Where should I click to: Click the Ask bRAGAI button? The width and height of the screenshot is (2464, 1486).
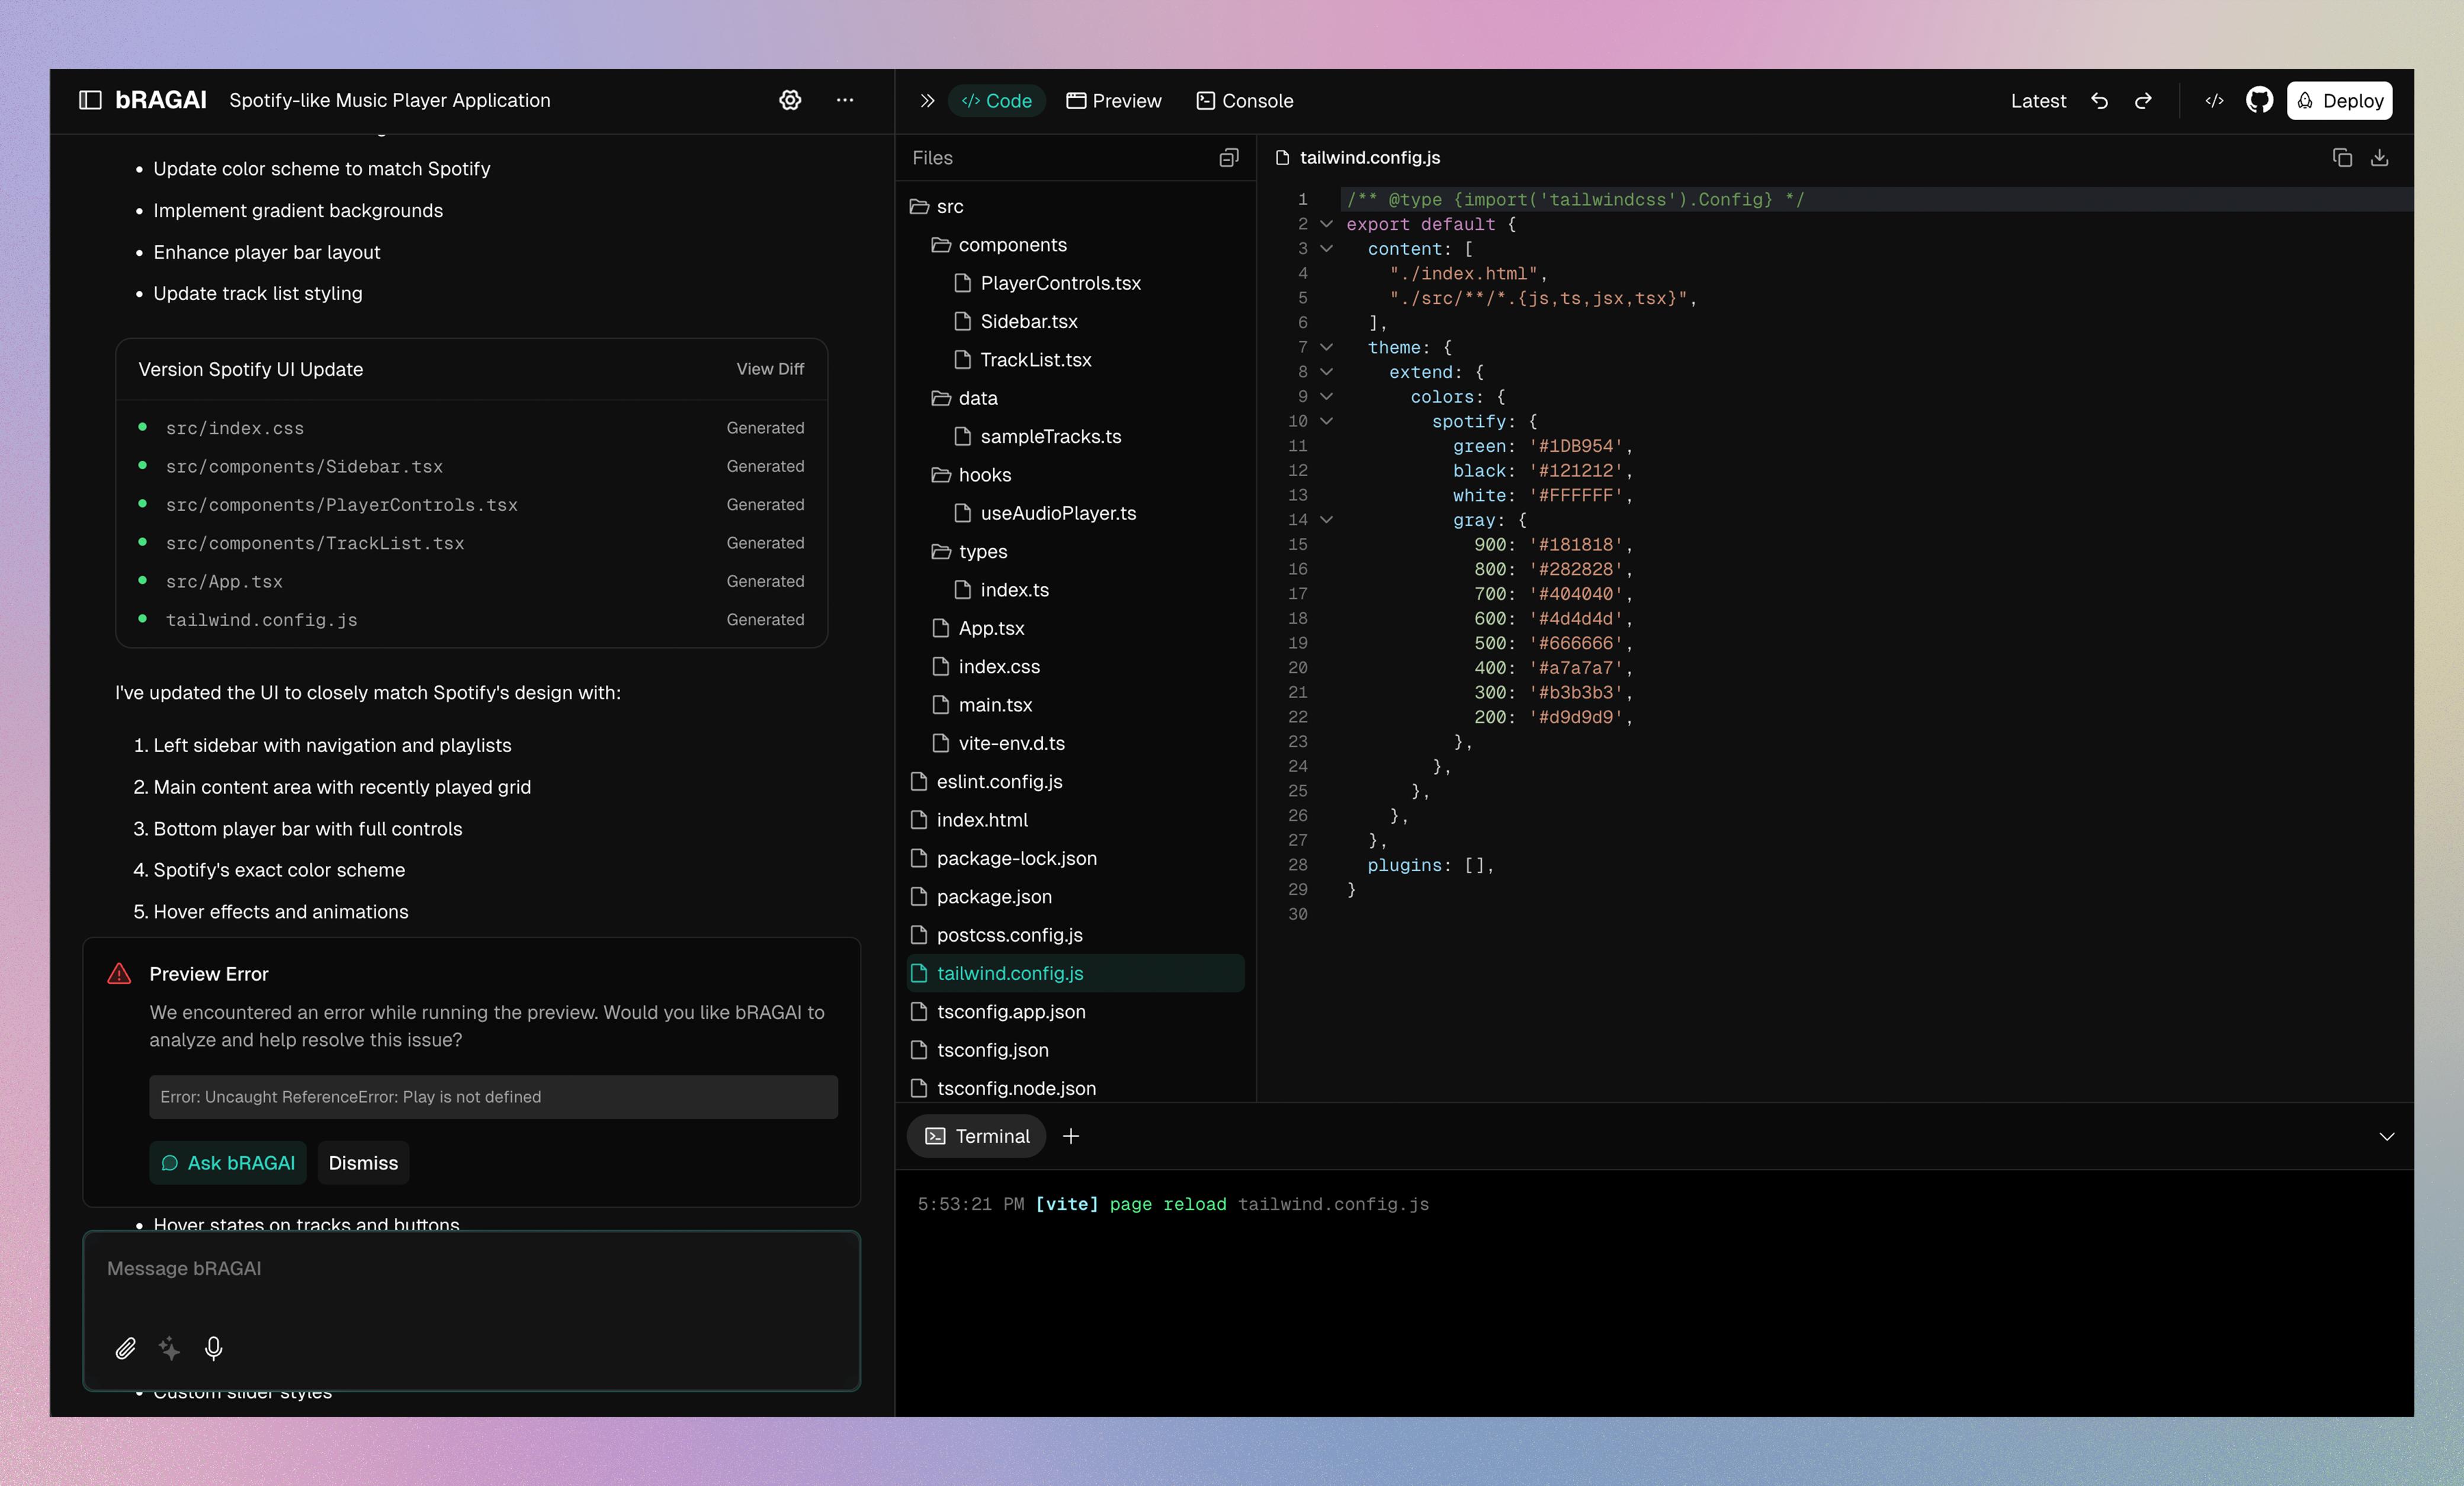[228, 1163]
